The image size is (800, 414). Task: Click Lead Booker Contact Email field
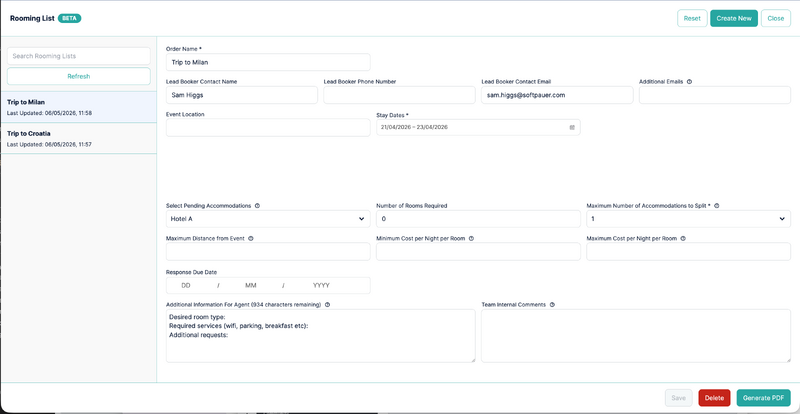[x=557, y=95]
